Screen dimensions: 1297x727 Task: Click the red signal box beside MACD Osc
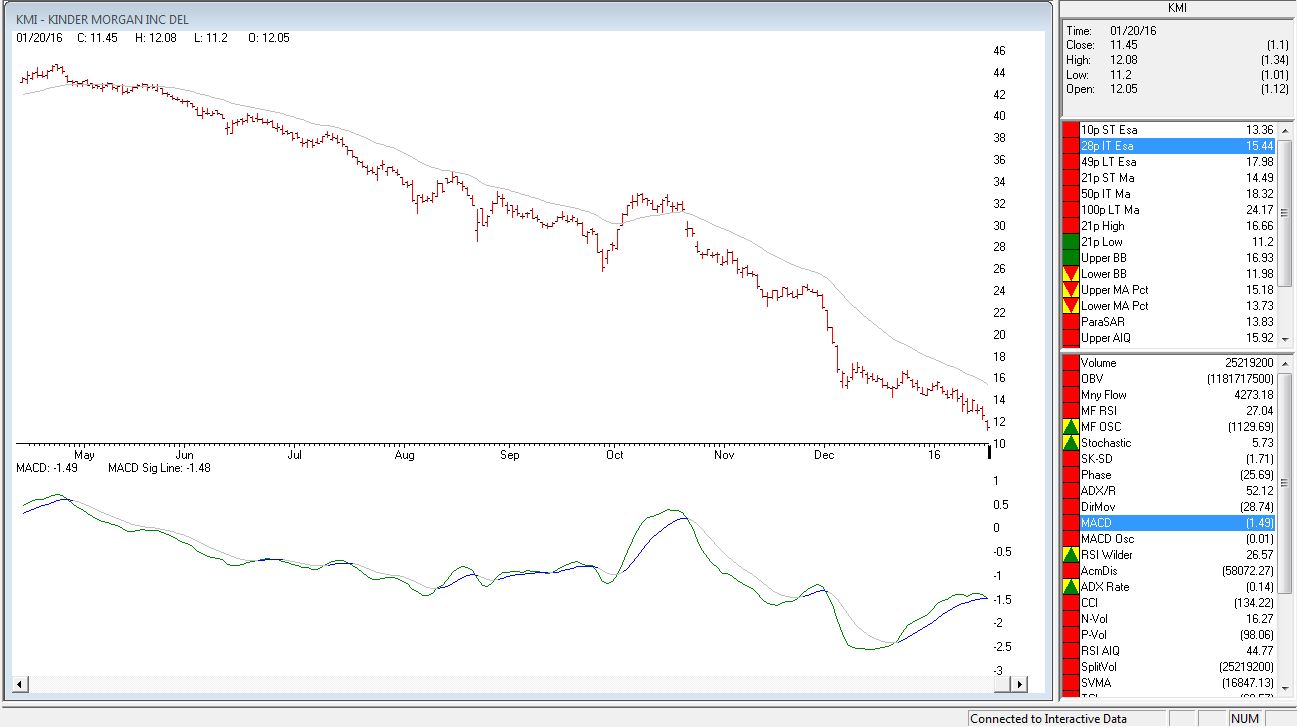click(x=1071, y=539)
